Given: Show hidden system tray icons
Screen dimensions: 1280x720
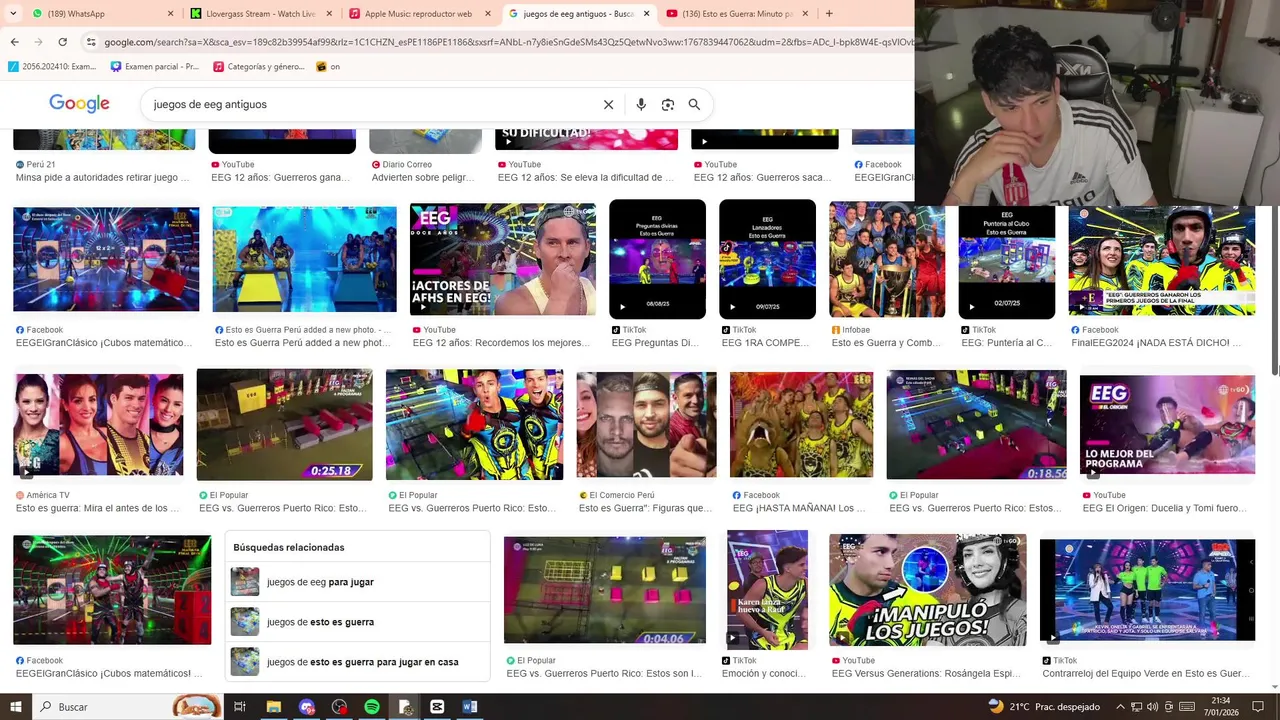Looking at the screenshot, I should 1120,707.
